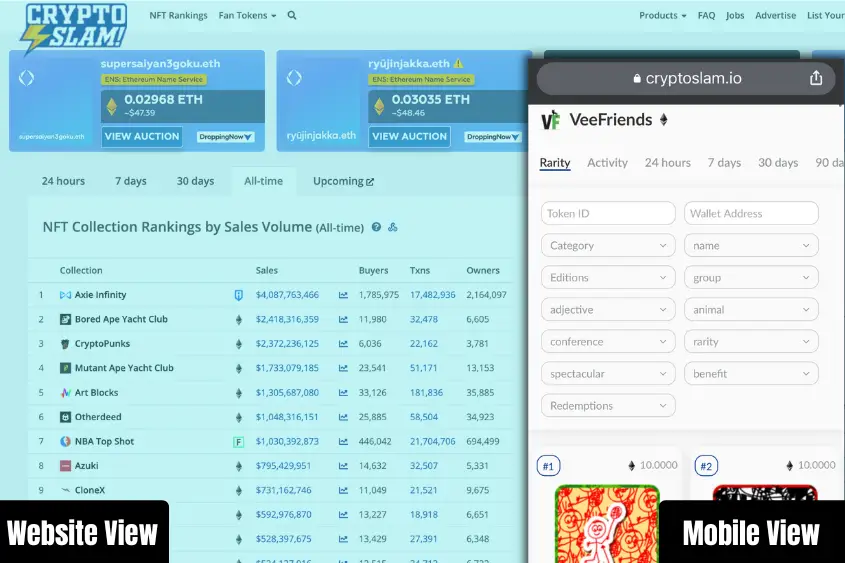Select the All-time rankings tab
Screen dimensions: 845x563
click(264, 181)
